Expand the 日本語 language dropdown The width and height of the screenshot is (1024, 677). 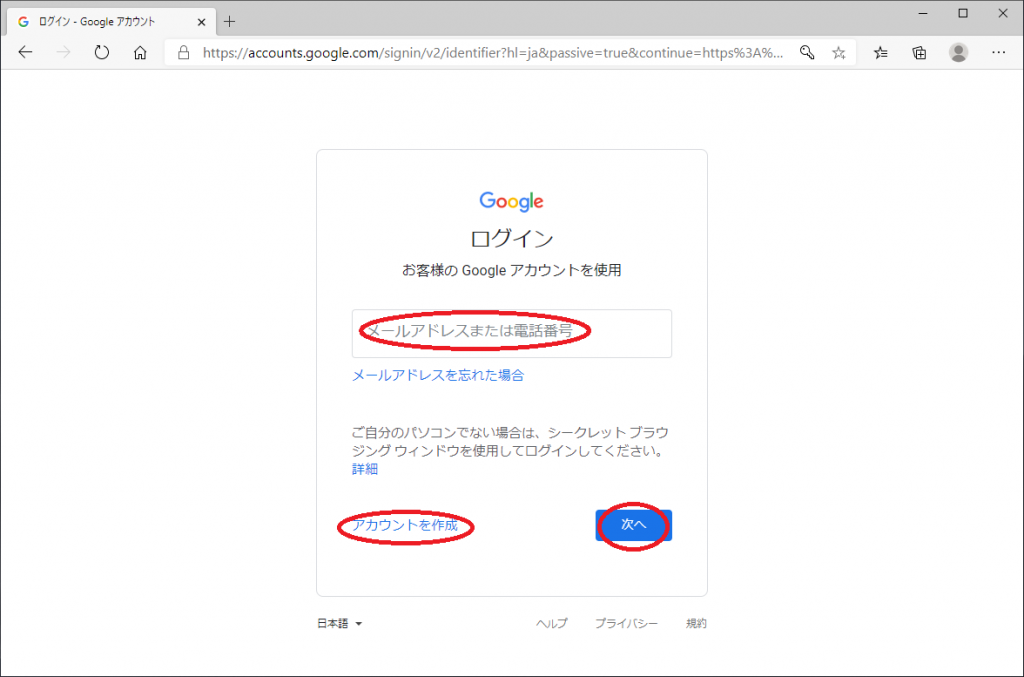[x=340, y=624]
